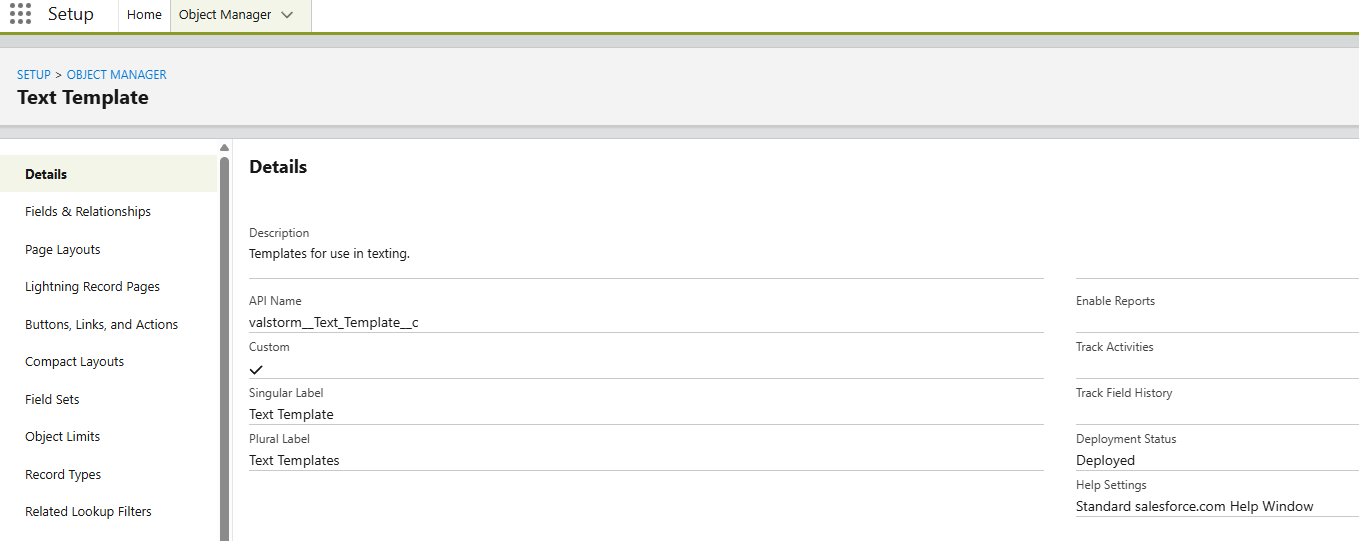The width and height of the screenshot is (1359, 541).
Task: Open Field Sets section
Action: 52,399
